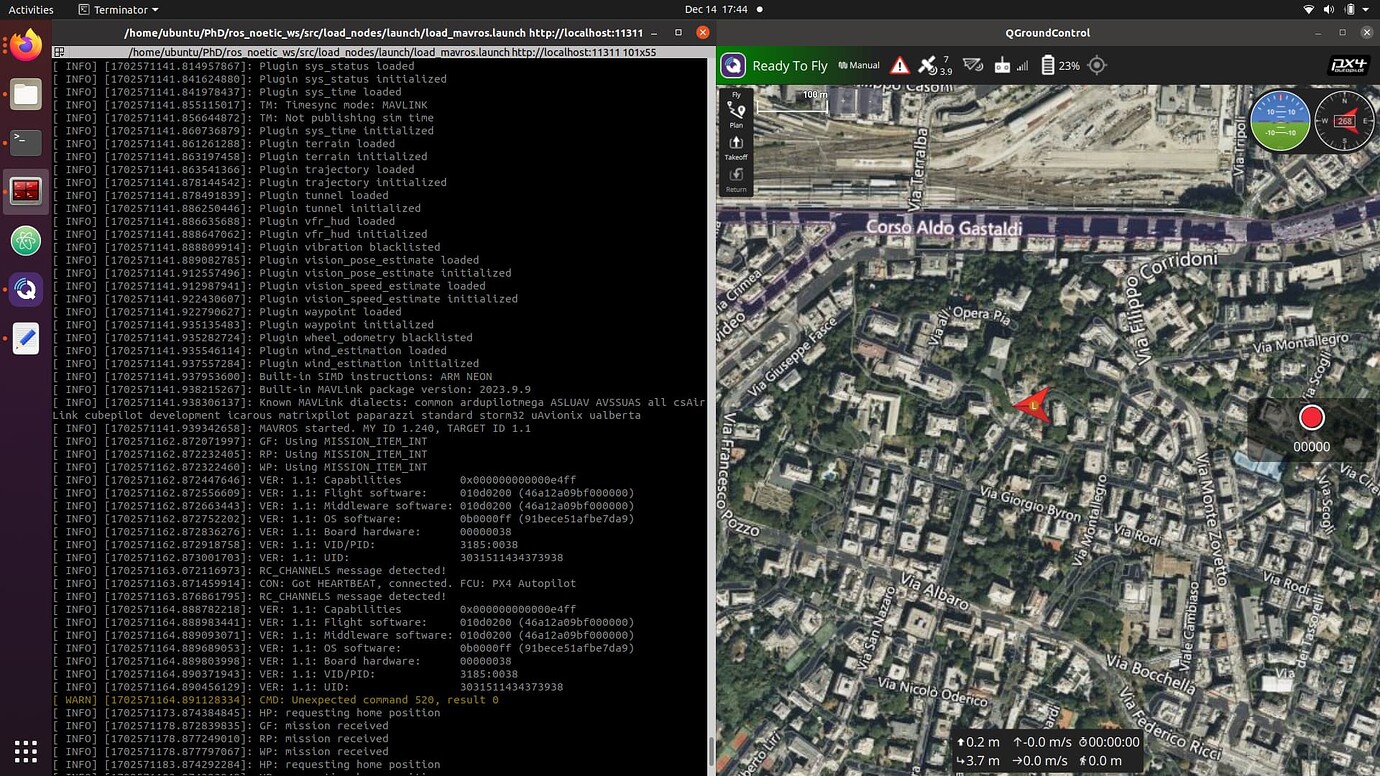Viewport: 1380px width, 776px height.
Task: Click the compass instrument showing heading 268
Action: 1343,120
